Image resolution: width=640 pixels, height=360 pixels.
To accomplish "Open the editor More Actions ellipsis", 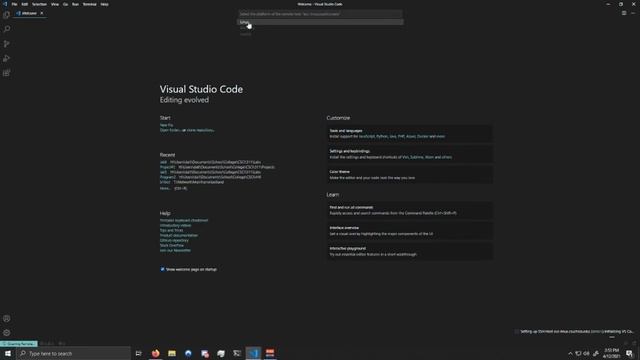I will (x=633, y=13).
